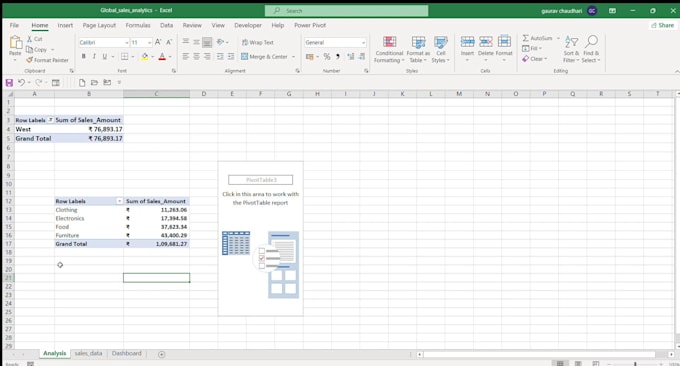Align text to the left

(x=186, y=56)
